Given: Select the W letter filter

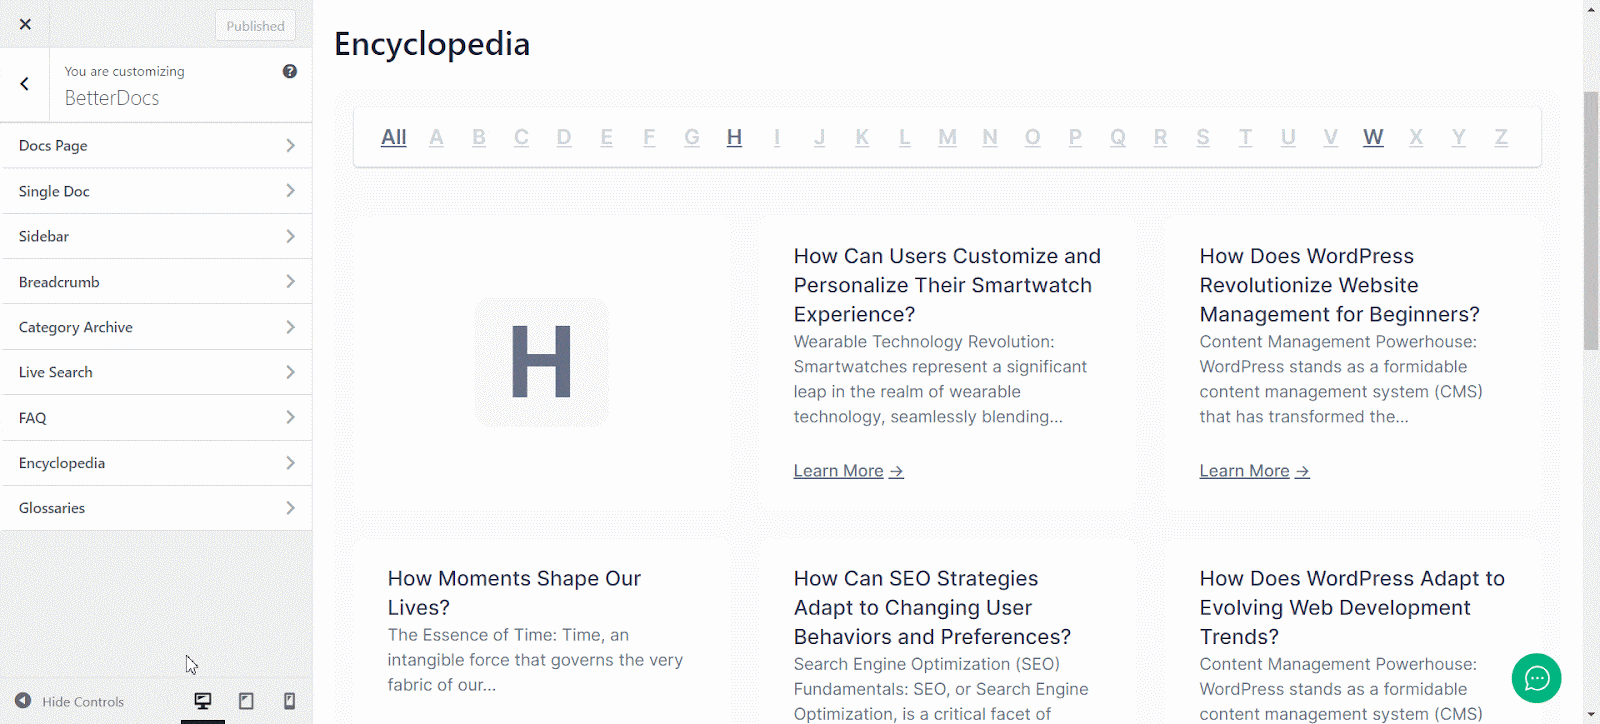Looking at the screenshot, I should 1372,137.
